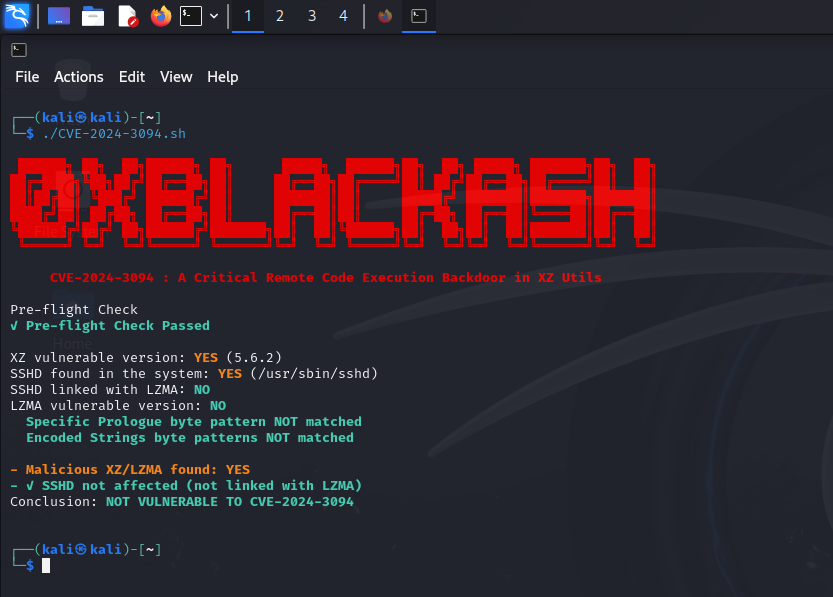The image size is (833, 597).
Task: Open the Kali applications menu dragon icon
Action: (x=17, y=16)
